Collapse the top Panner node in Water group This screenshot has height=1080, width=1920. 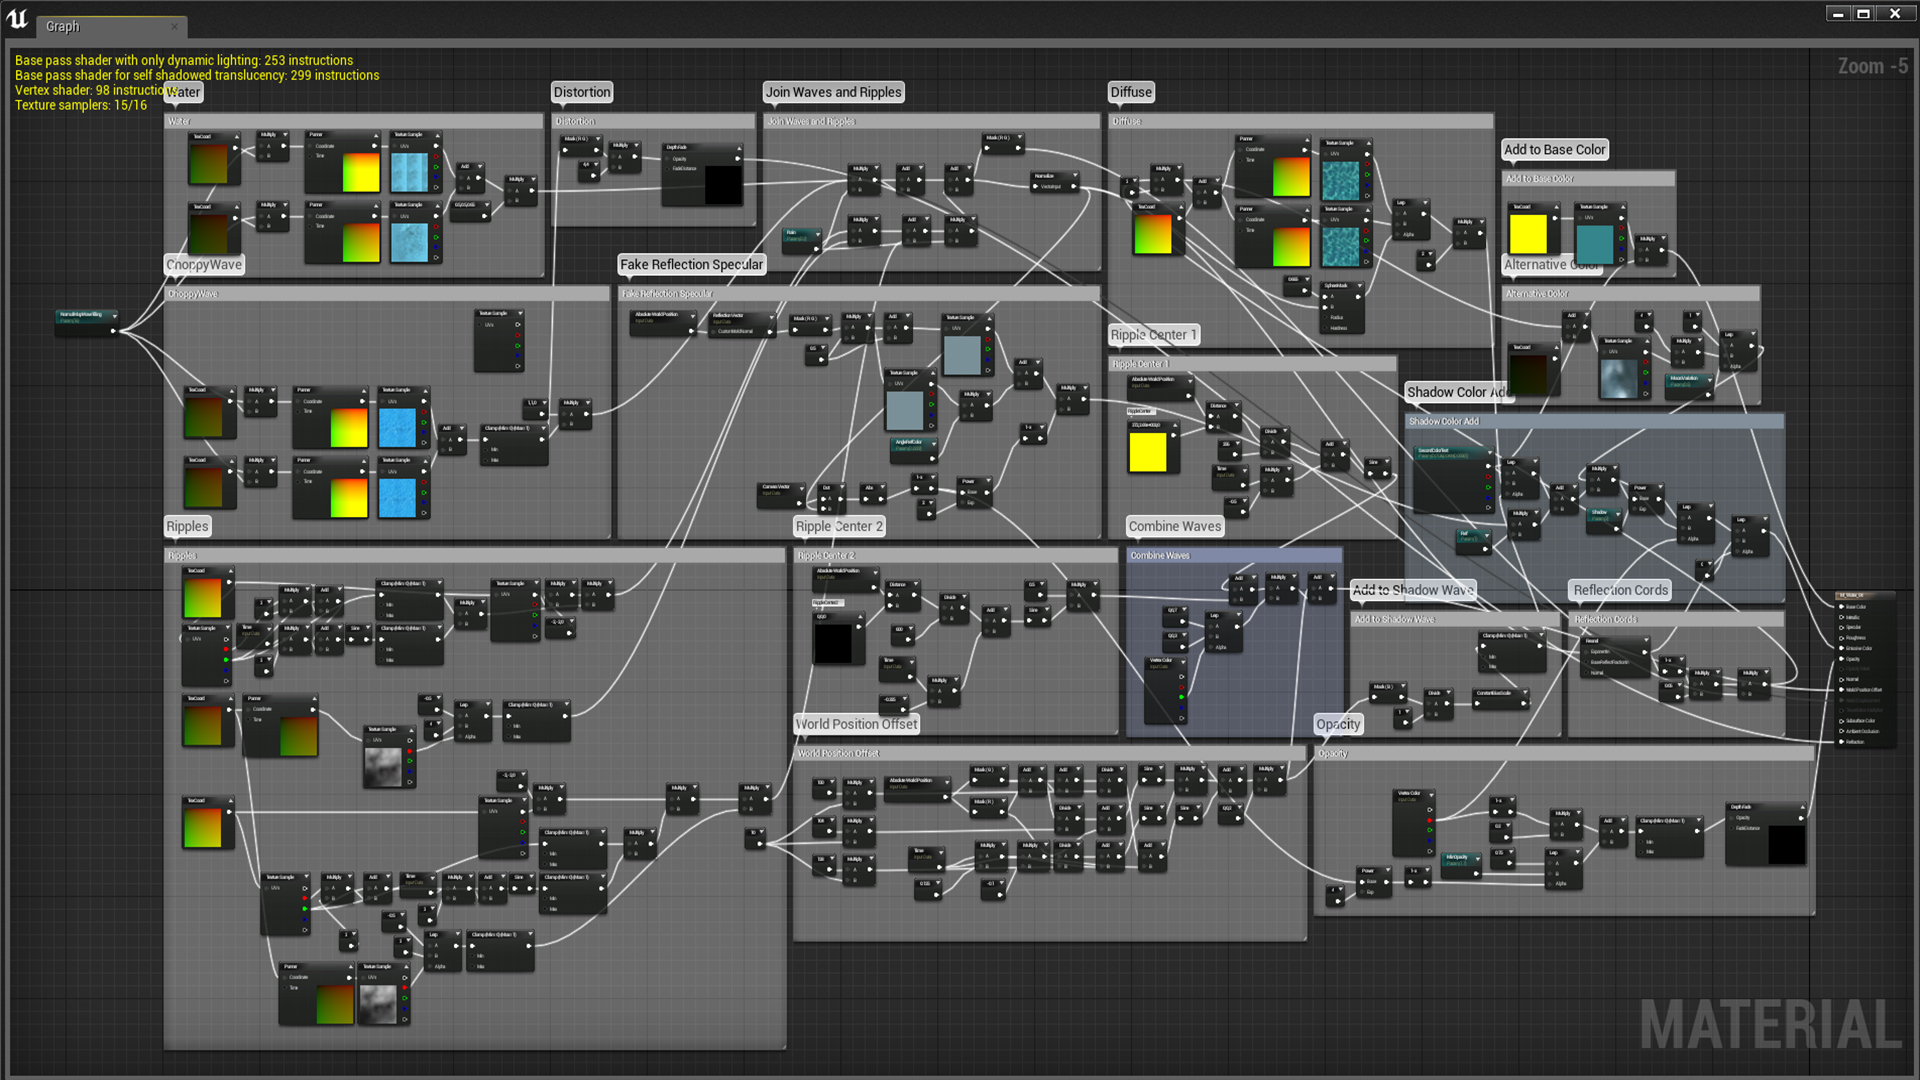pos(375,135)
